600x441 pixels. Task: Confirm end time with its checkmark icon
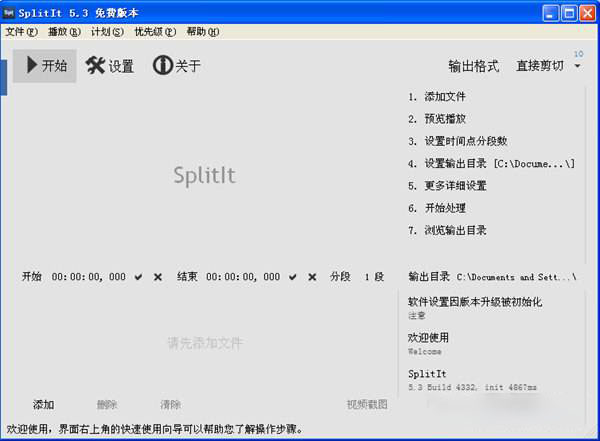(293, 277)
